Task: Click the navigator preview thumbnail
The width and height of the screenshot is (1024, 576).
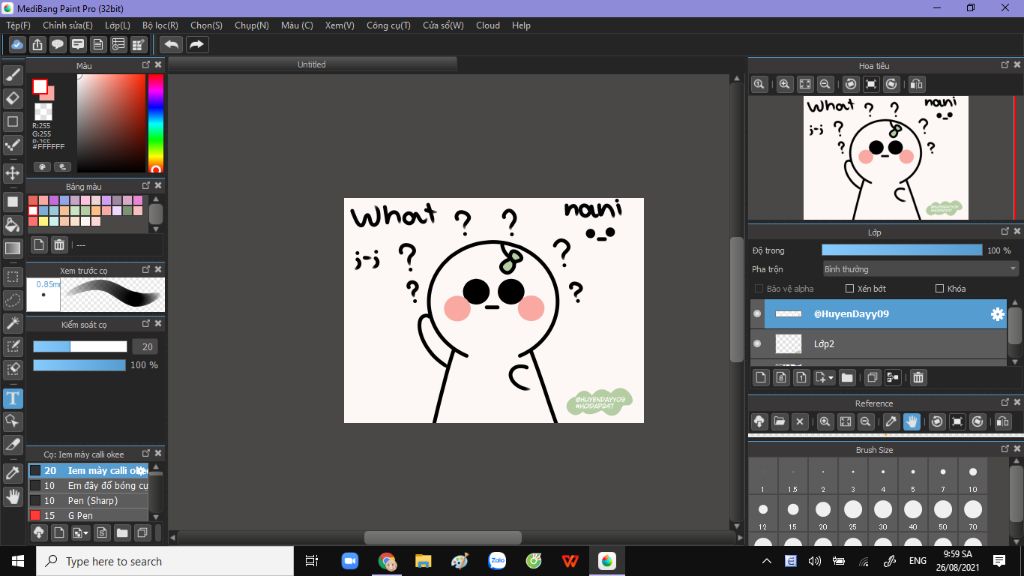Action: tap(886, 157)
